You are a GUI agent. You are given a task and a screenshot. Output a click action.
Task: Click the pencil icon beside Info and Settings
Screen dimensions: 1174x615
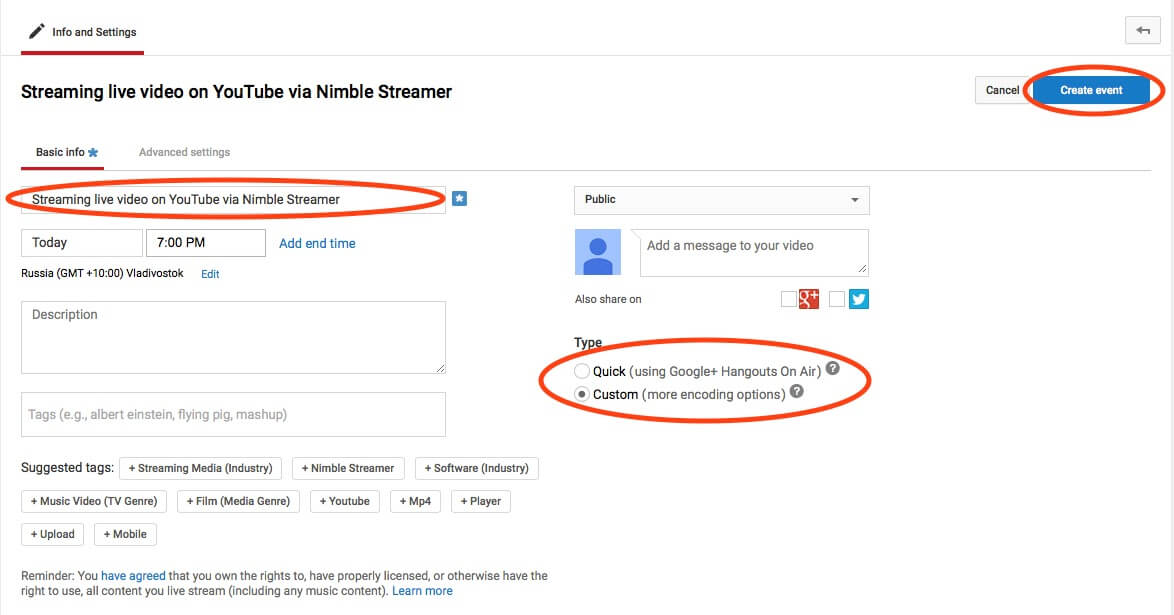(x=36, y=31)
